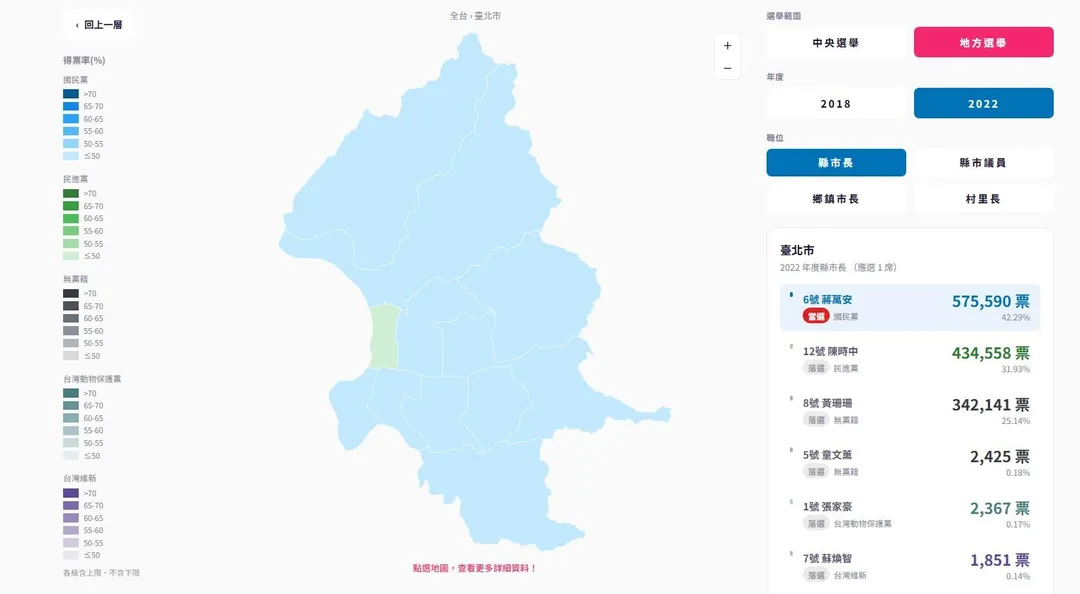1080x594 pixels.
Task: Select the 地方選舉 election scope
Action: tap(984, 43)
